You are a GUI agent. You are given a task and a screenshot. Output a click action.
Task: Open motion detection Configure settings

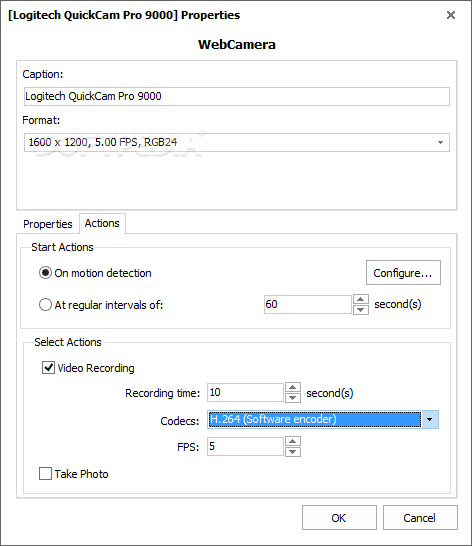coord(403,273)
